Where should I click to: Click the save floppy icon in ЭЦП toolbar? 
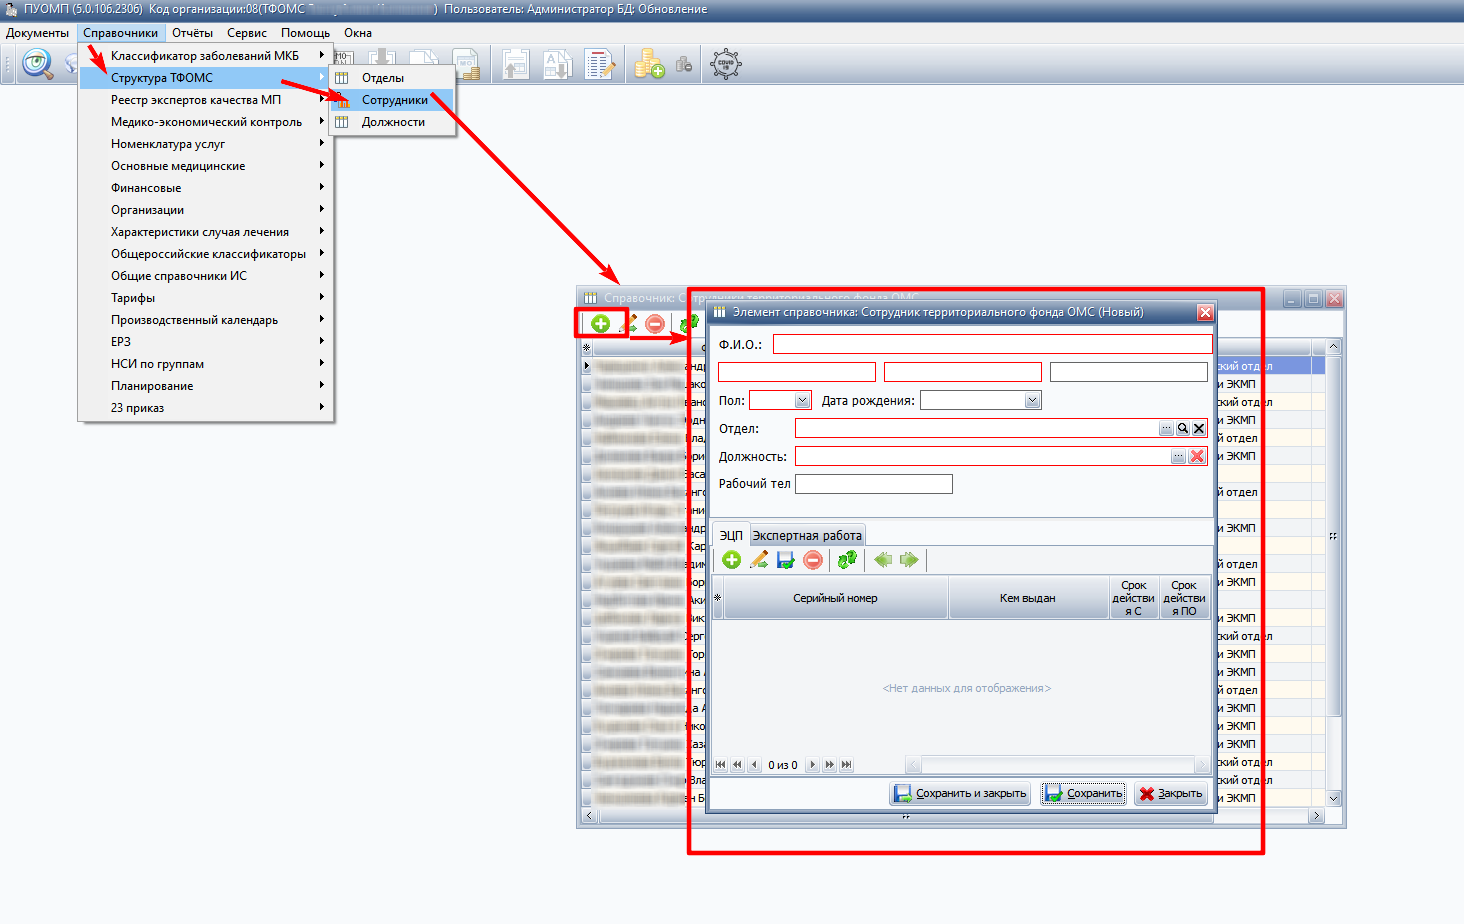click(x=786, y=560)
